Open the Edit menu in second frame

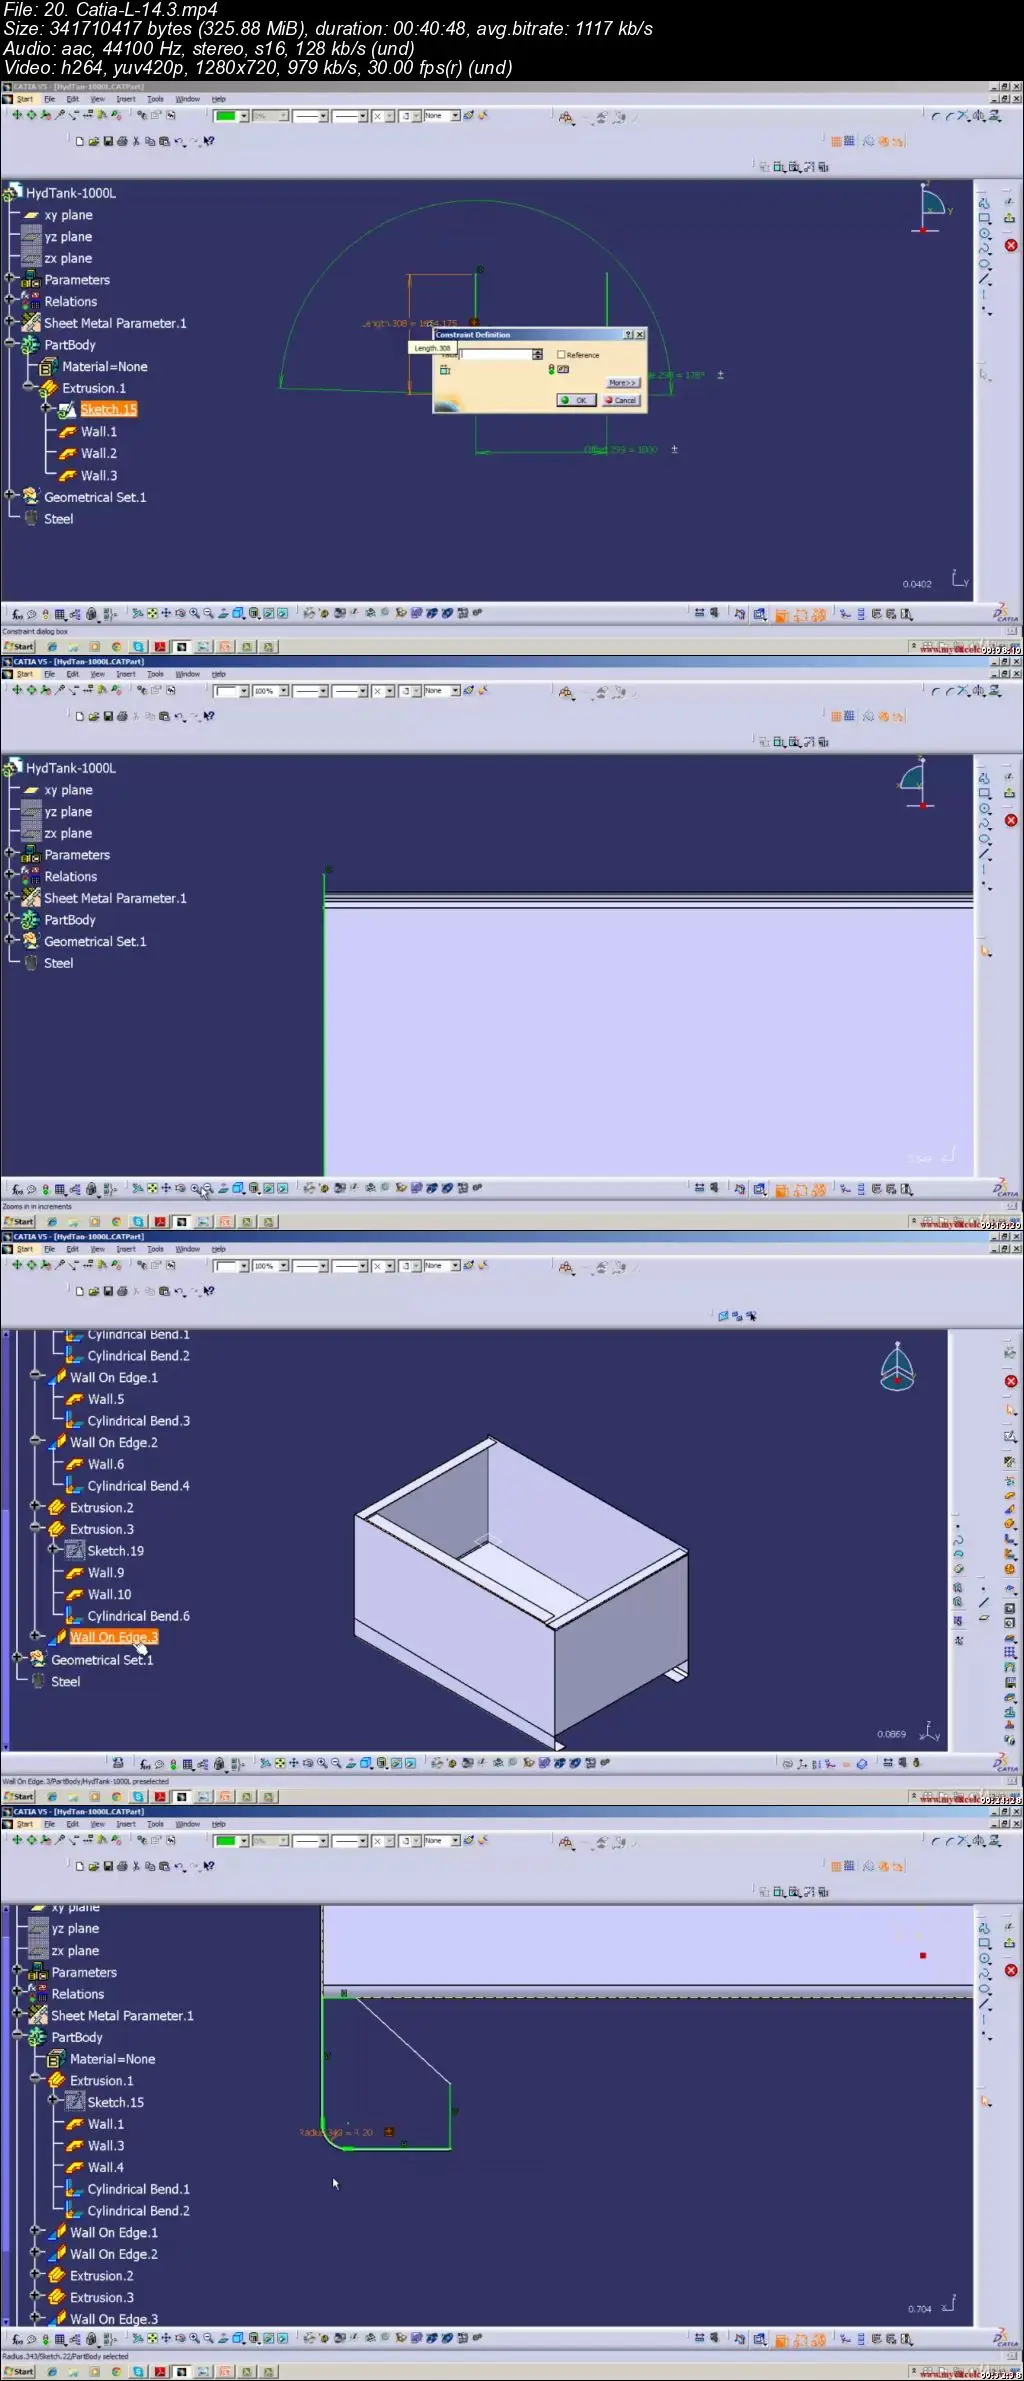point(72,674)
